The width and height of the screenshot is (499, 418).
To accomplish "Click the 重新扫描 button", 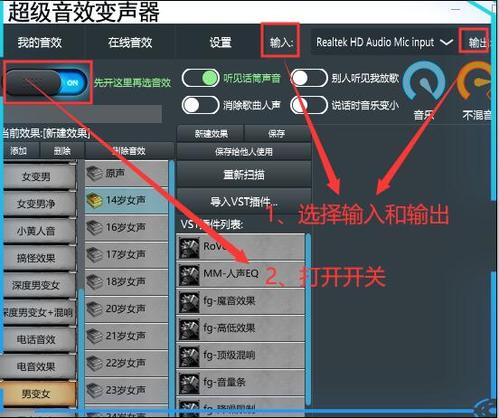I will pyautogui.click(x=244, y=174).
